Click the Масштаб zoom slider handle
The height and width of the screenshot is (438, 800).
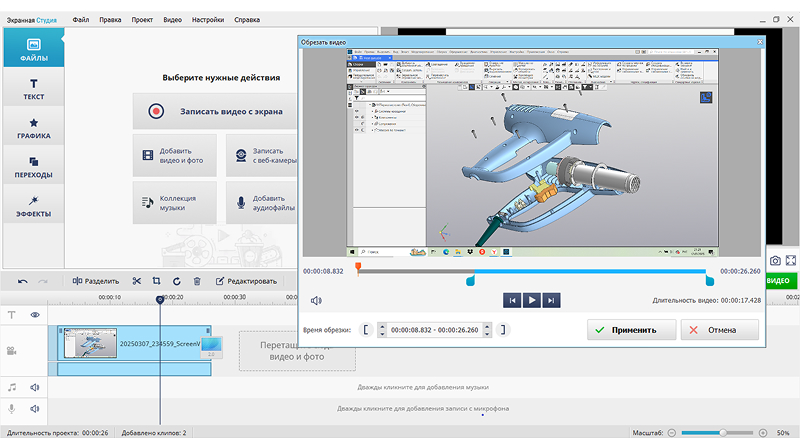click(x=722, y=432)
